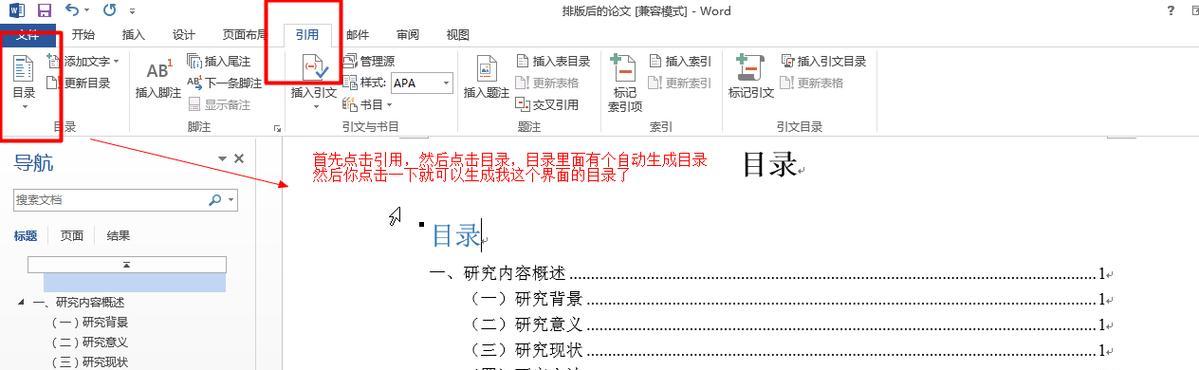Screen dimensions: 1199x370
Task: Click the 更新目录 update table button
Action: click(x=78, y=83)
